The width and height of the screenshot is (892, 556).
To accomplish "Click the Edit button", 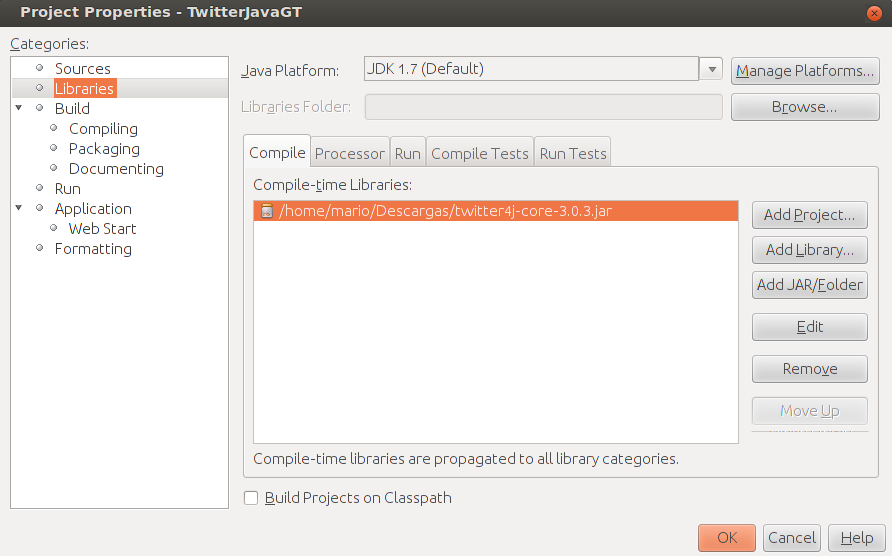I will (x=810, y=327).
